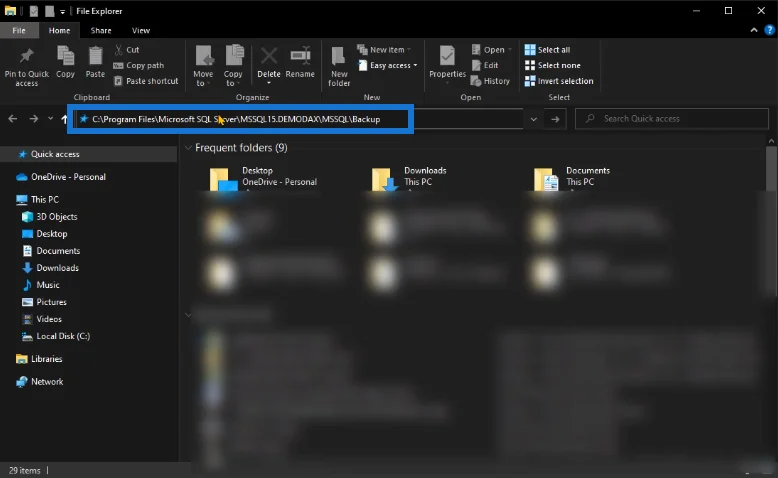Switch to the View tab
778x478 pixels.
pos(141,30)
